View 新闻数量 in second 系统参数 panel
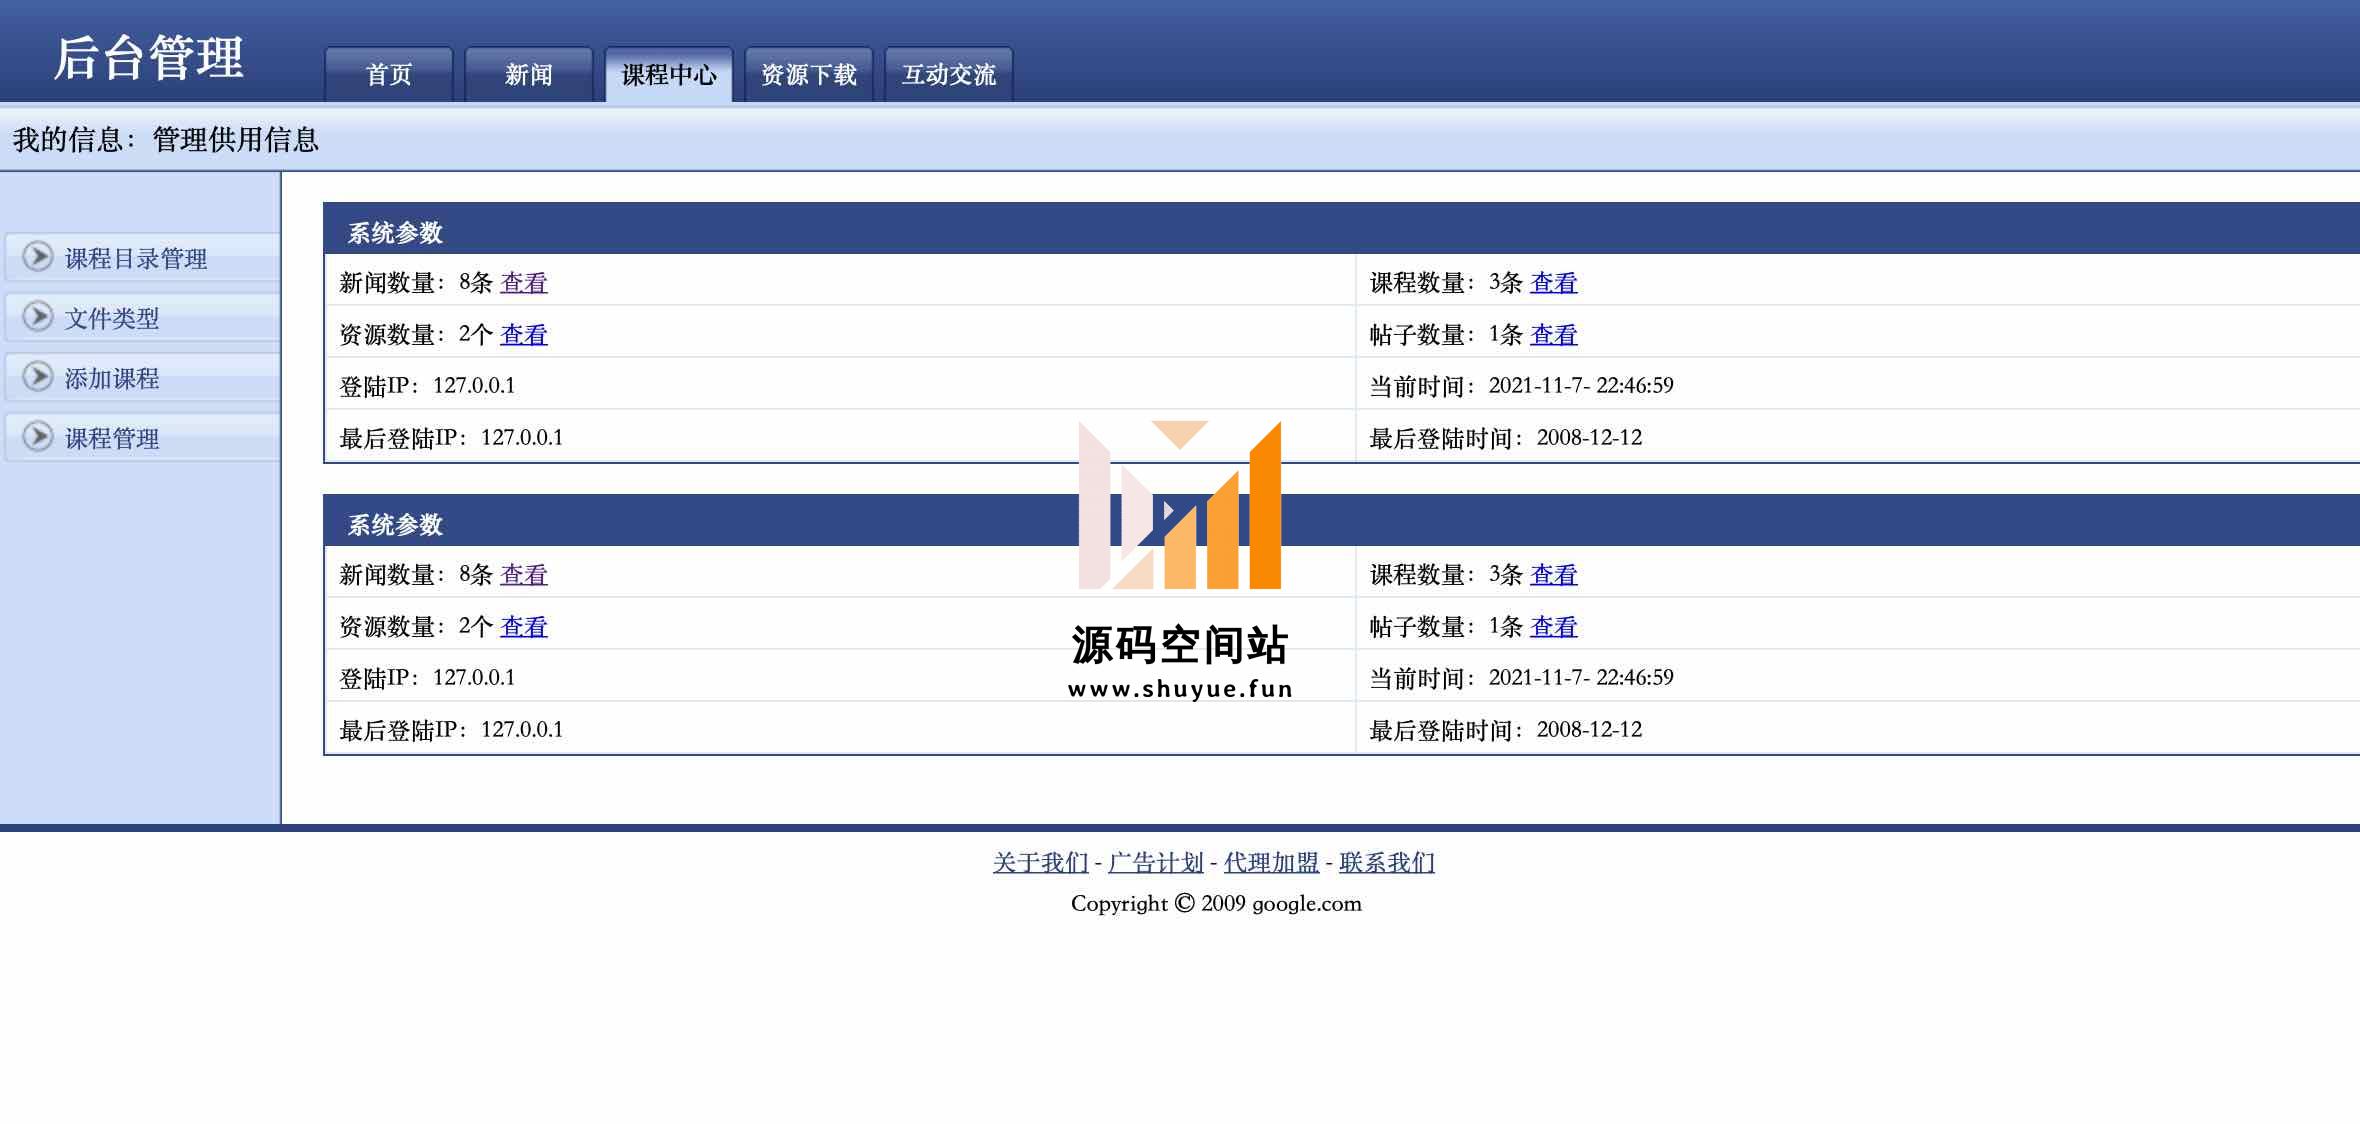2360x1124 pixels. 524,575
